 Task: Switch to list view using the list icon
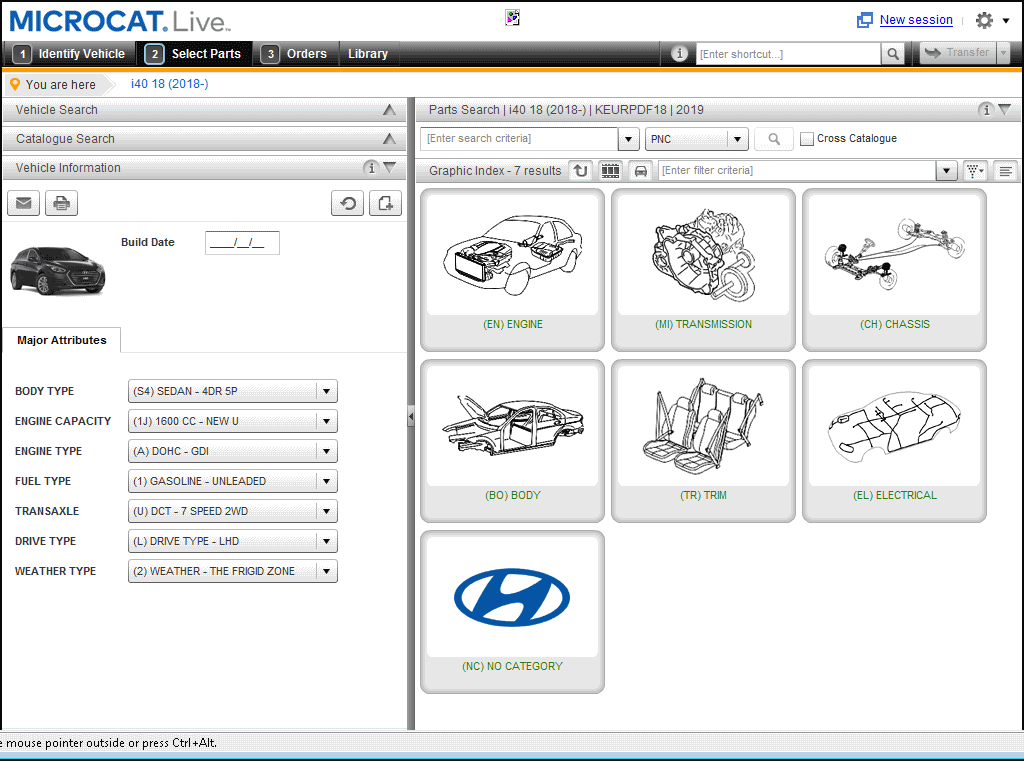point(1004,170)
